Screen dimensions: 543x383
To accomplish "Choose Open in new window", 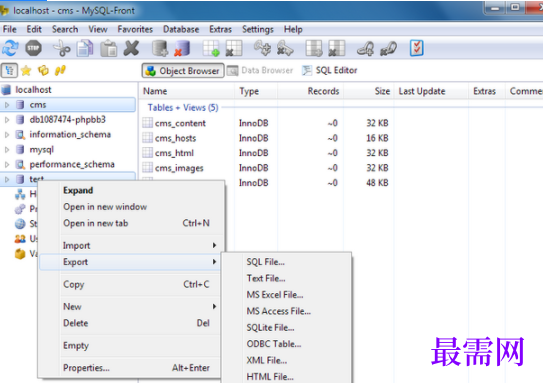I will [x=130, y=207].
